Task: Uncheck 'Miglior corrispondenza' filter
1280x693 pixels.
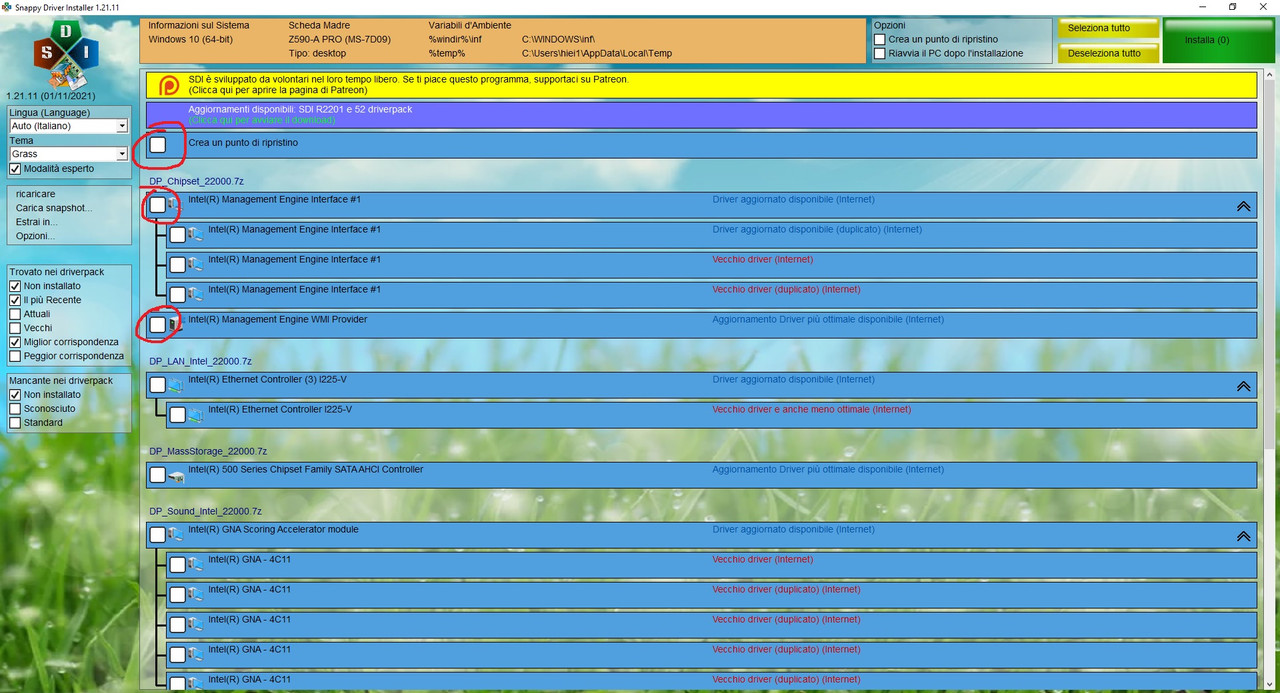Action: (15, 342)
